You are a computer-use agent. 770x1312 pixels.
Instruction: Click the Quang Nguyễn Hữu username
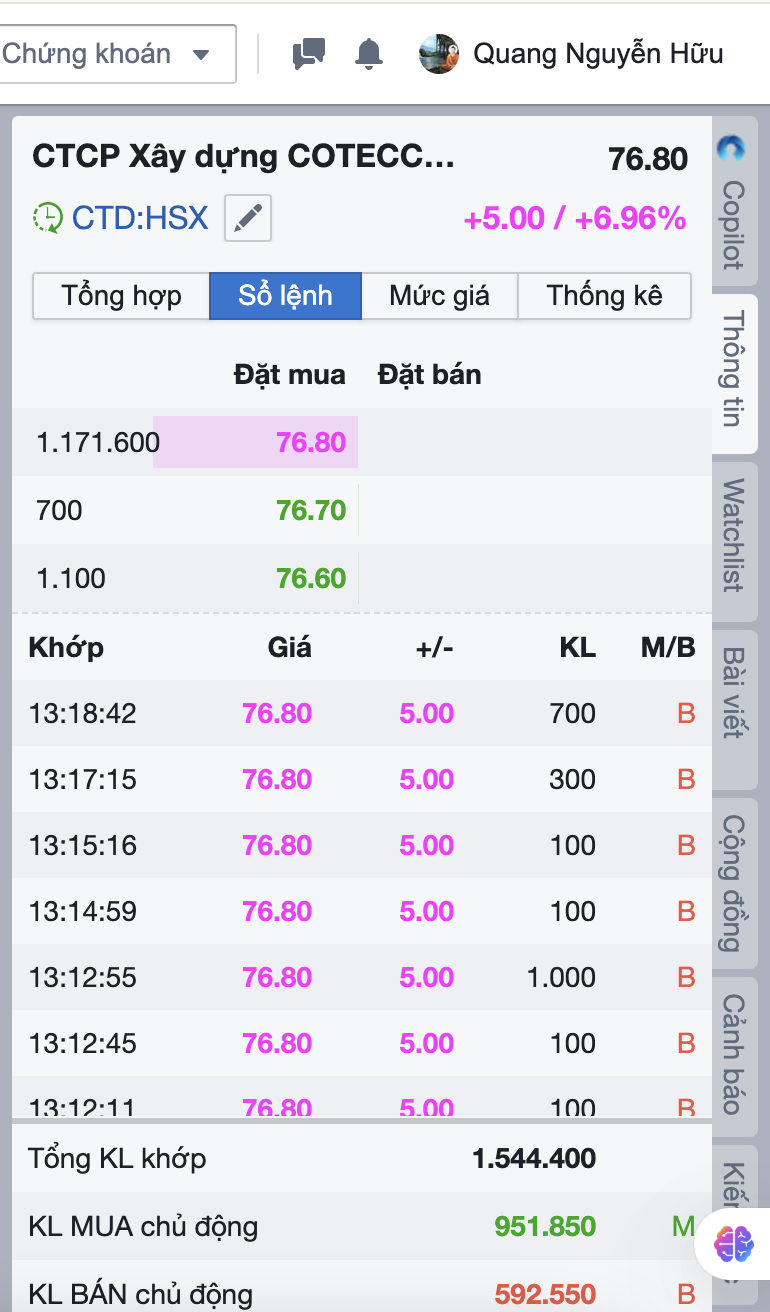click(597, 54)
